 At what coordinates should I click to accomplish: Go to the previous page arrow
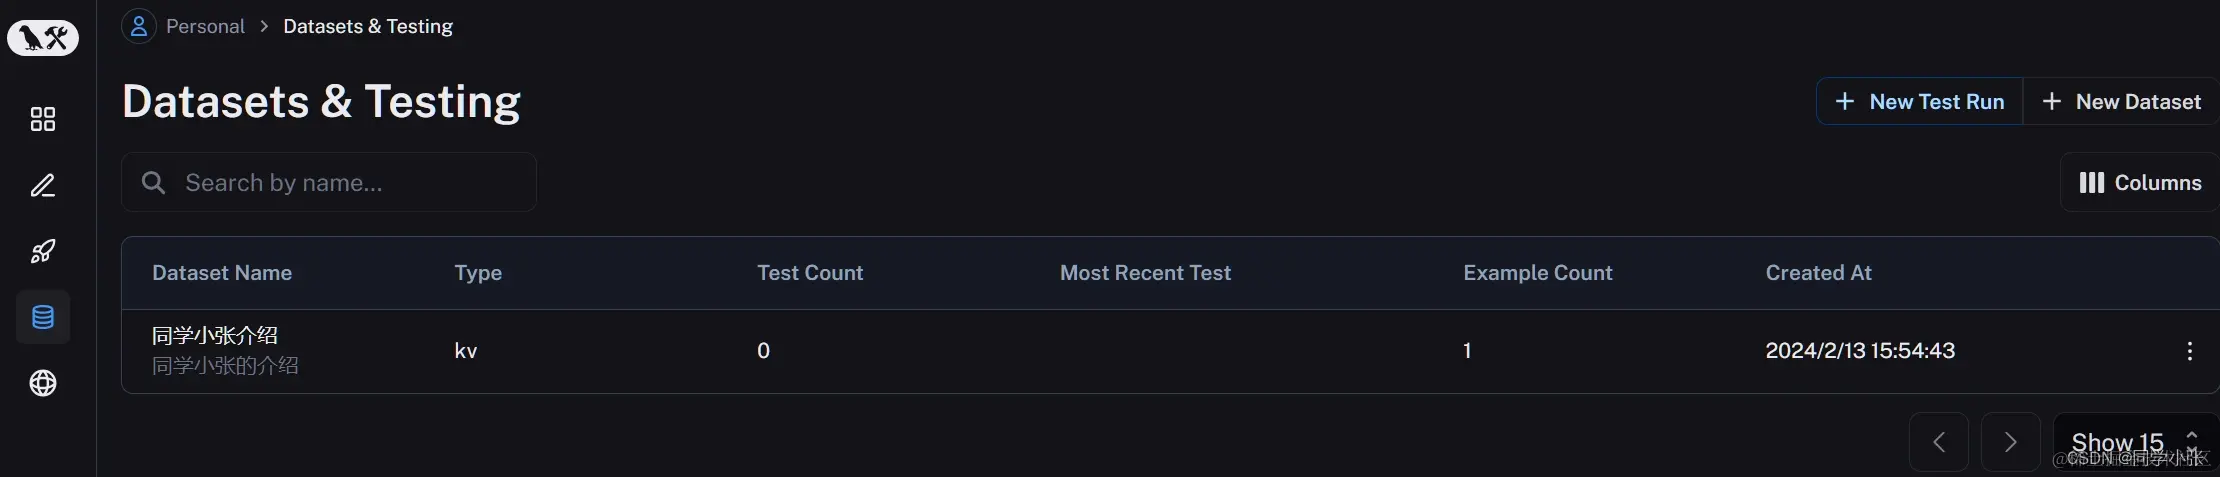tap(1939, 442)
